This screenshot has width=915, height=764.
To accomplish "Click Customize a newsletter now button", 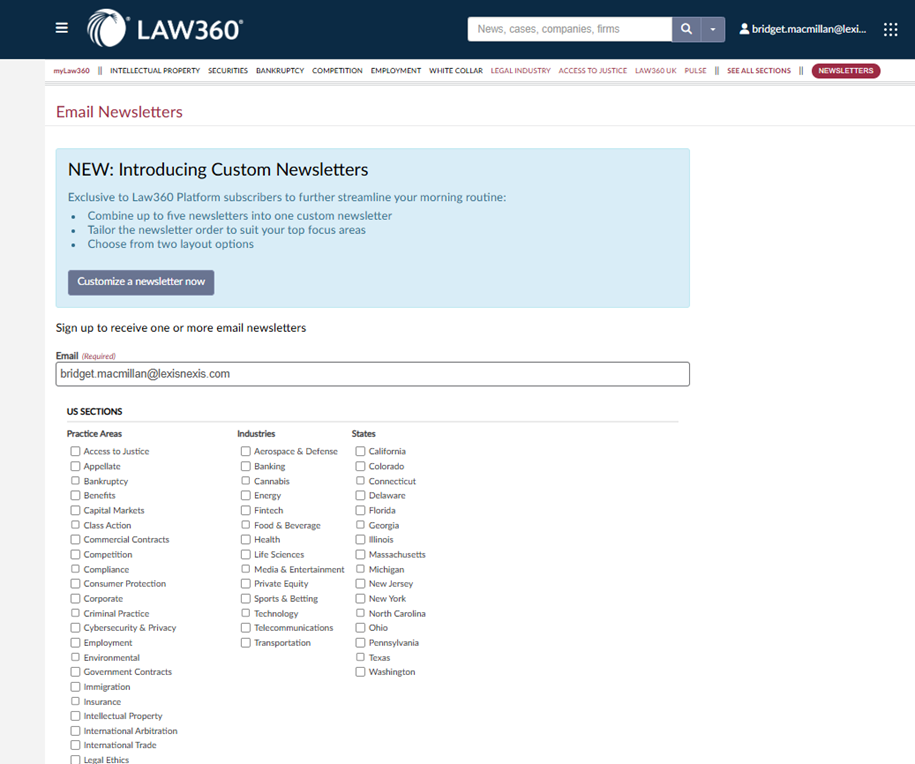I will coord(141,282).
